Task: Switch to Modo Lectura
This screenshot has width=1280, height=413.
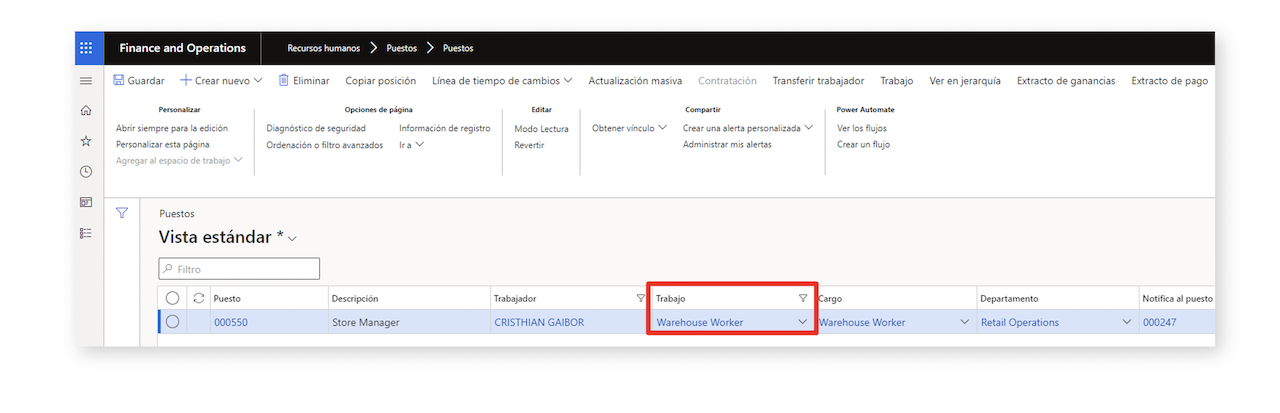Action: pyautogui.click(x=541, y=128)
